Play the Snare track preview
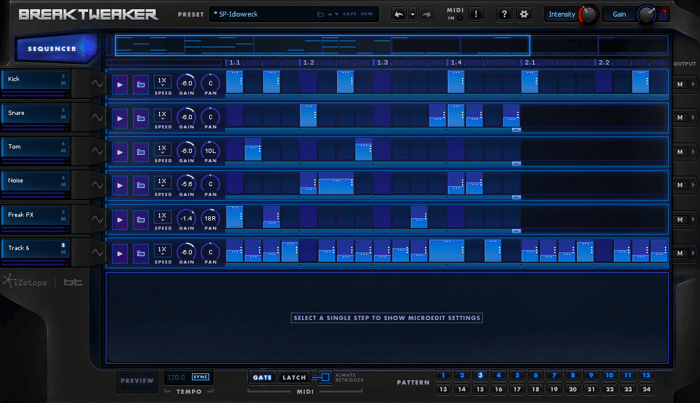This screenshot has width=700, height=403. tap(120, 118)
